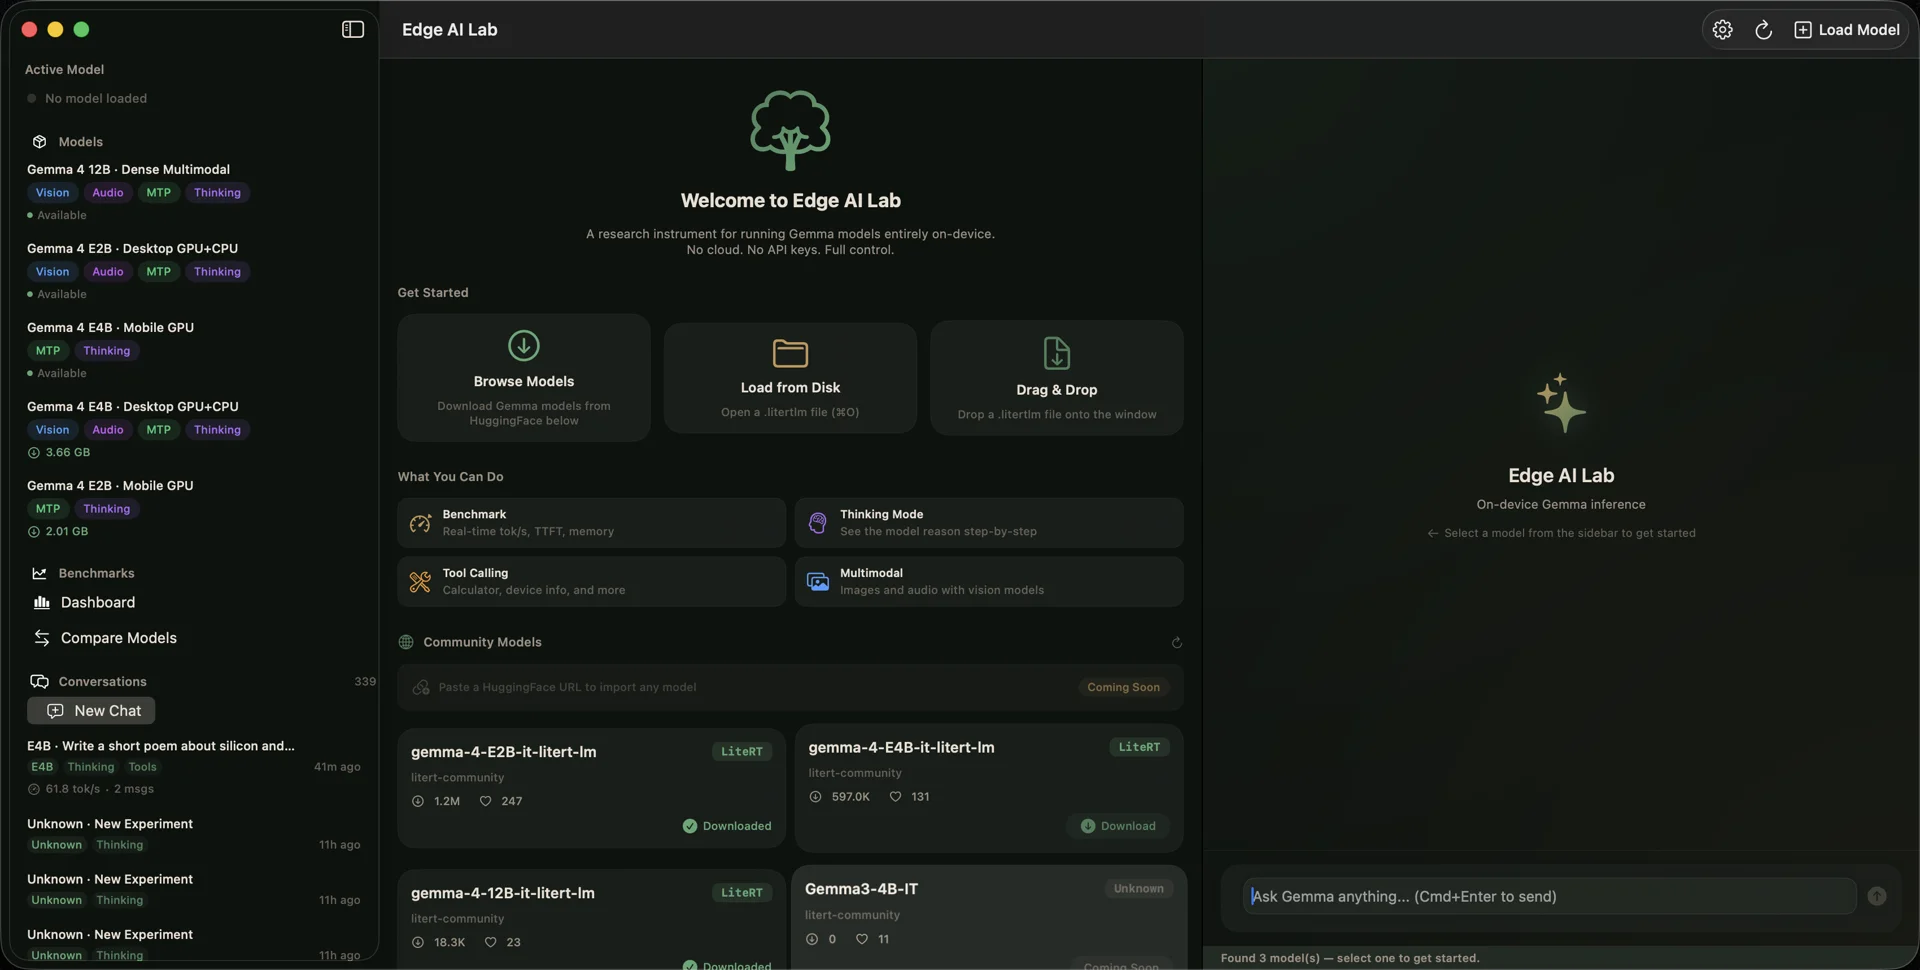1920x970 pixels.
Task: Download gemma-4-E4B-it-litert-lm model
Action: [x=1118, y=826]
